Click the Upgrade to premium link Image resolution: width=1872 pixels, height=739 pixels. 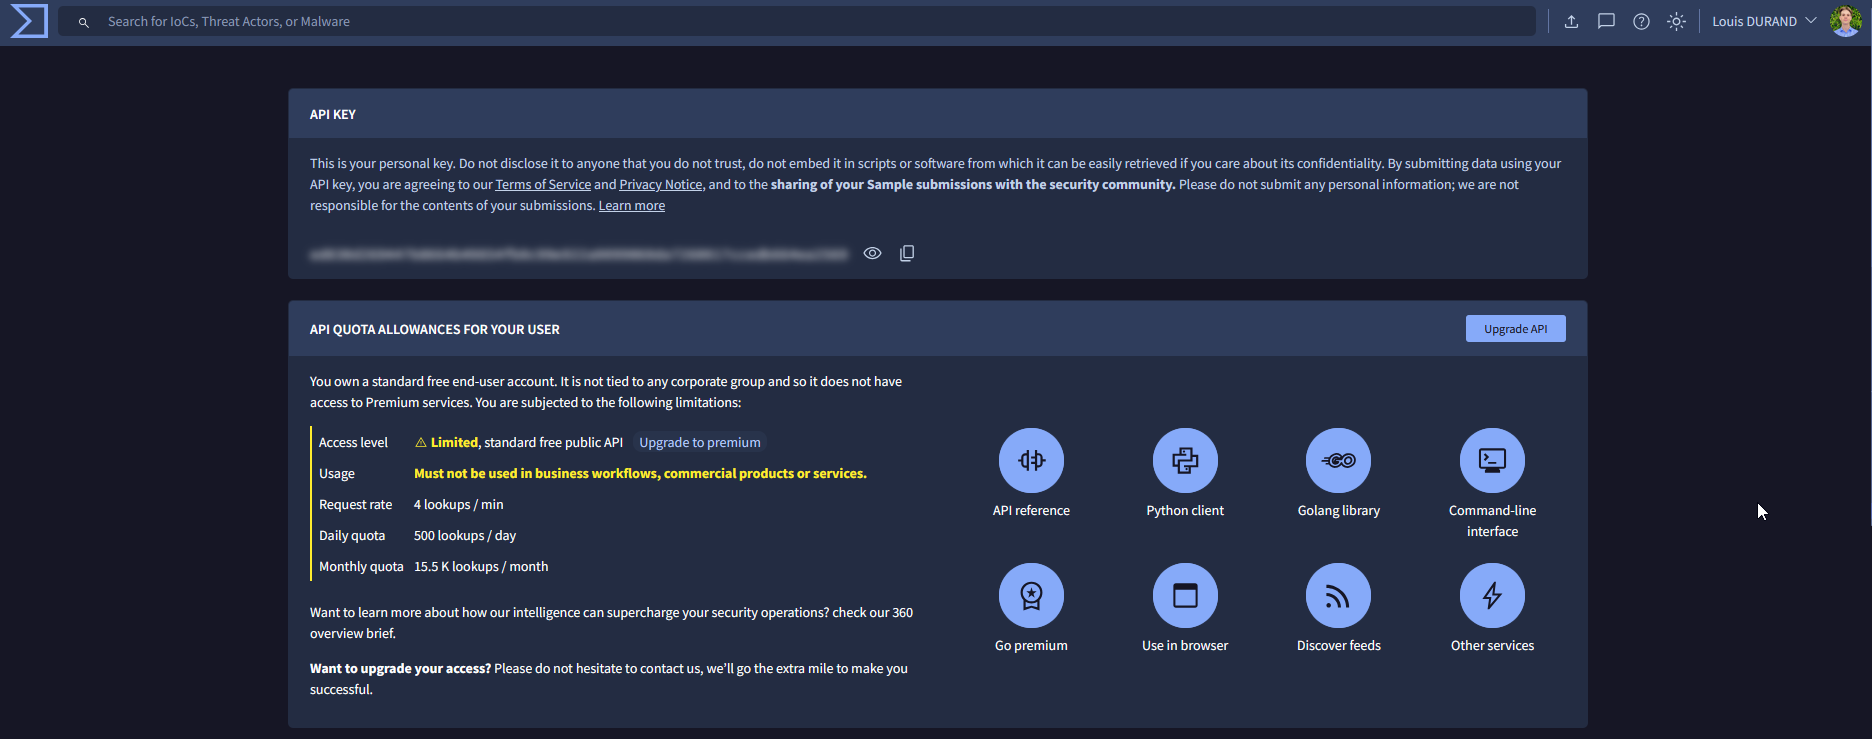click(x=699, y=443)
